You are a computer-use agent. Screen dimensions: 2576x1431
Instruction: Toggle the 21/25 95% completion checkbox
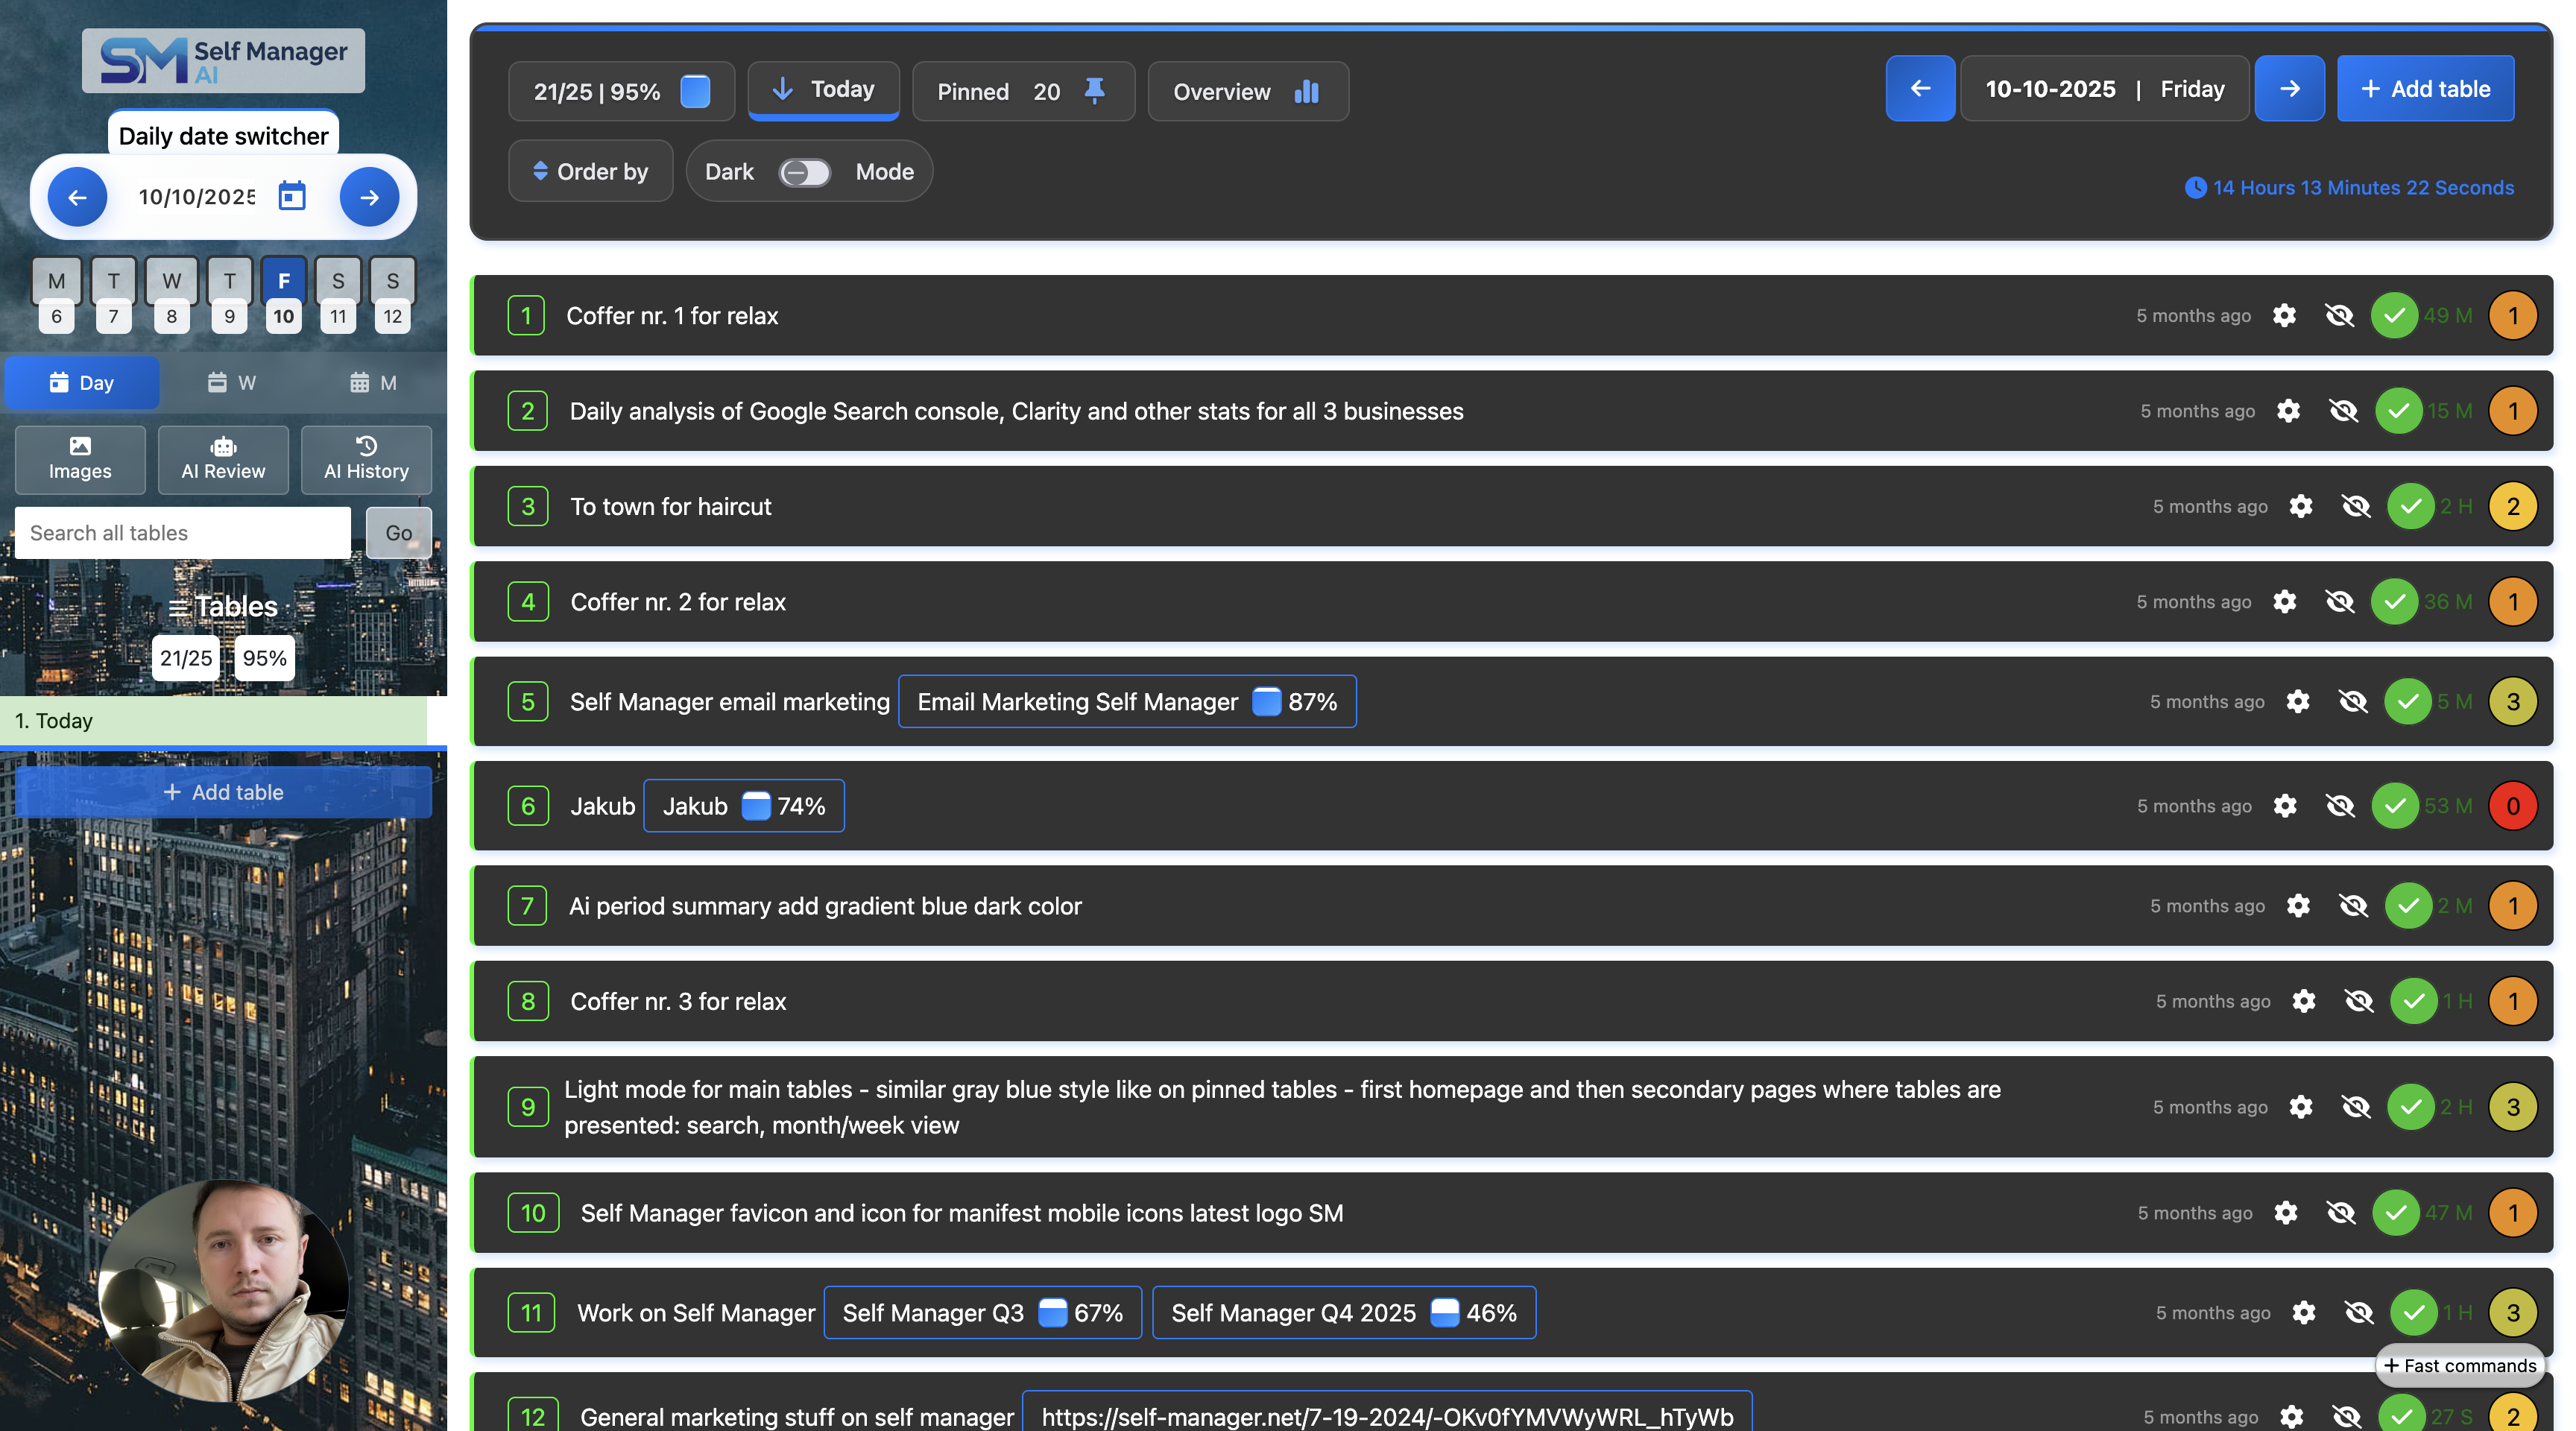click(x=696, y=90)
